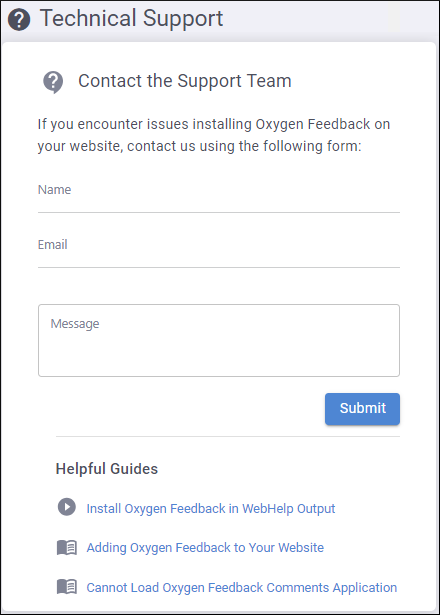
Task: Click the book icon beside Adding Oxygen Feedback
Action: click(x=67, y=547)
